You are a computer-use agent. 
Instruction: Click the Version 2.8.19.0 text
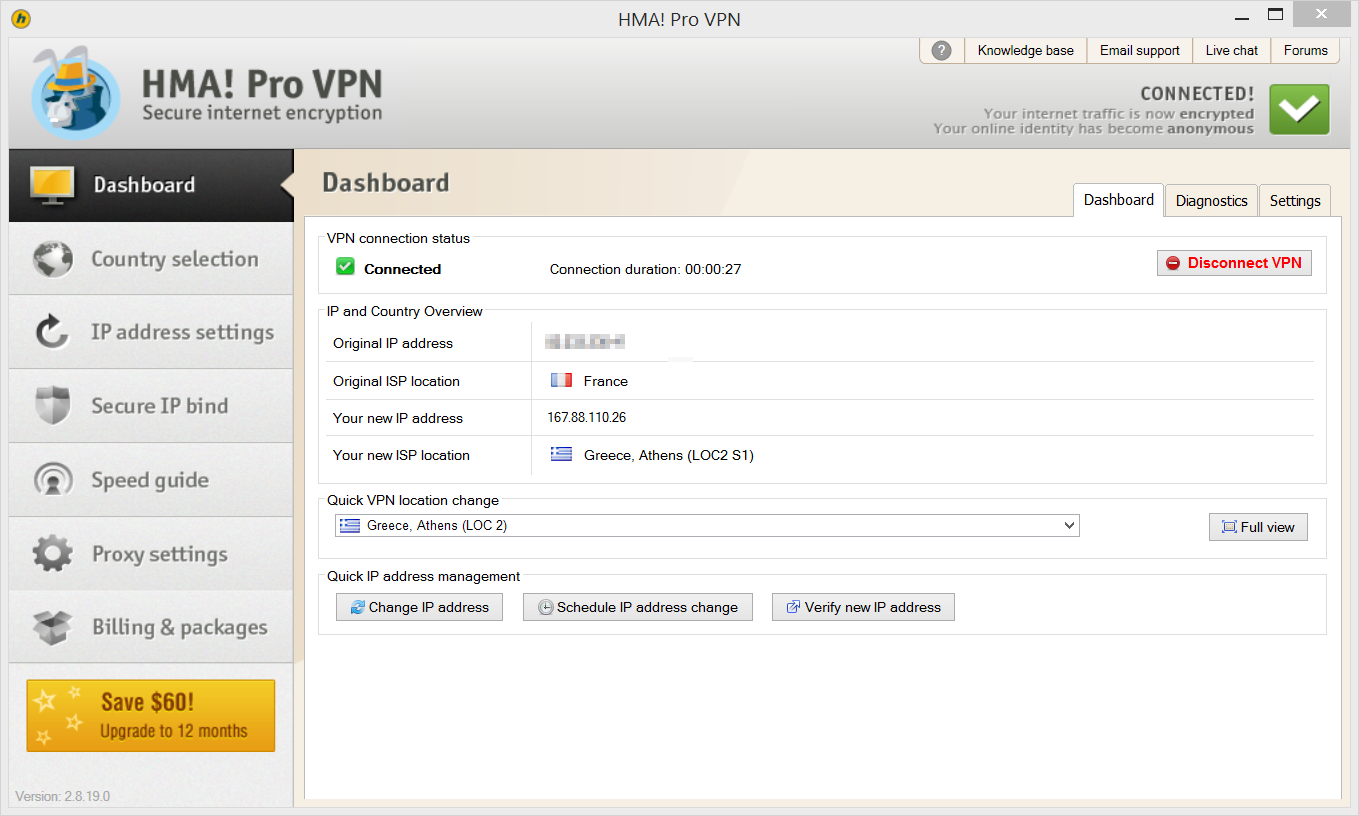pyautogui.click(x=63, y=797)
